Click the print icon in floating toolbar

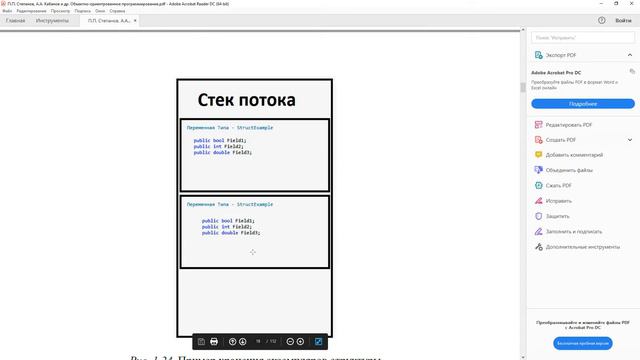[214, 342]
